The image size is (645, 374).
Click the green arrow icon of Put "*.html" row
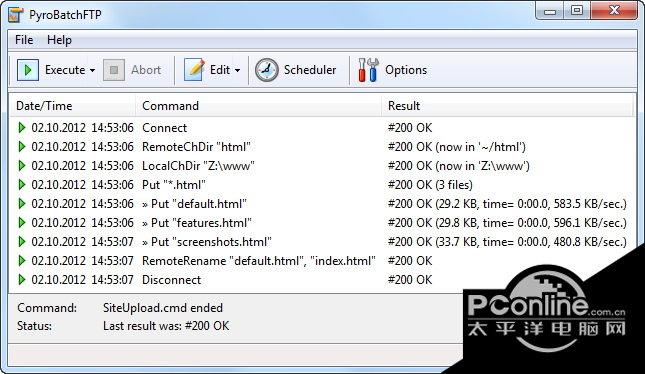22,185
